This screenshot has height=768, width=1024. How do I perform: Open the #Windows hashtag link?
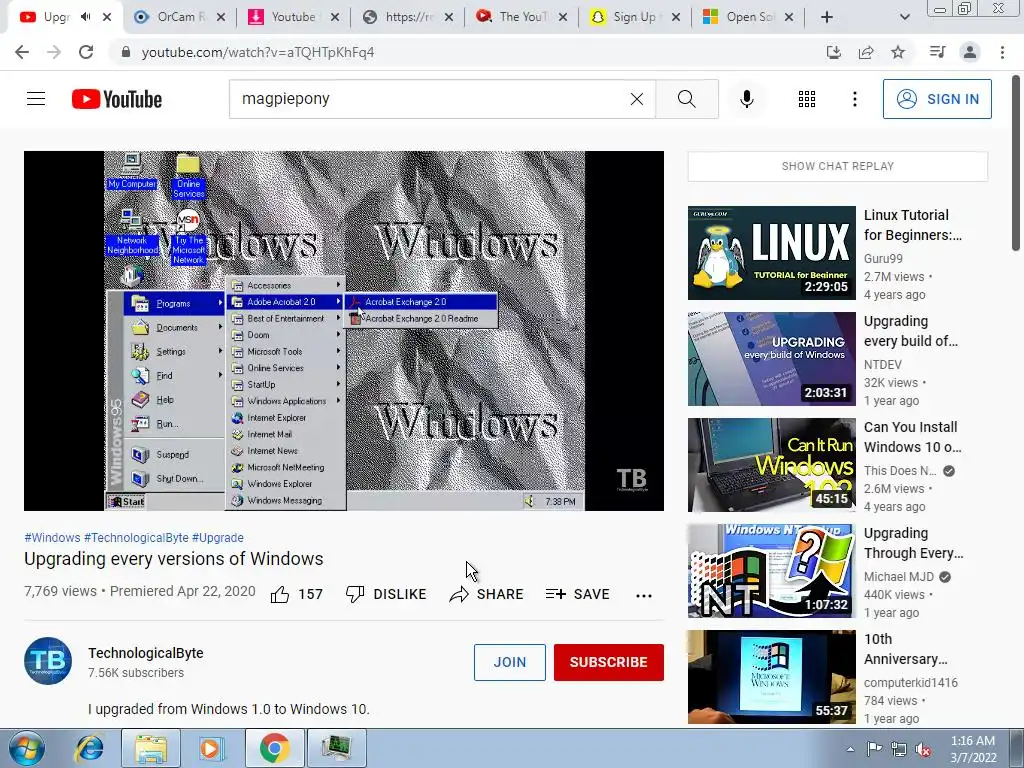point(52,537)
